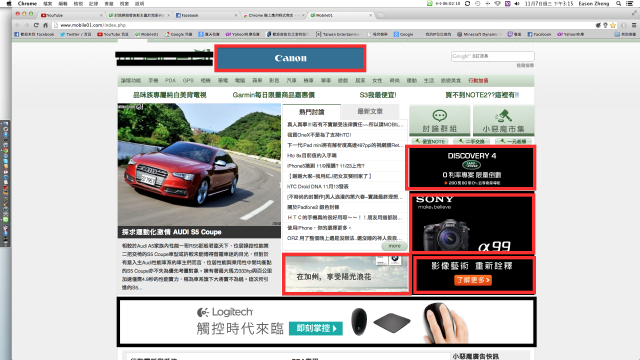Open the Chrome hamburger menu
Viewport: 640px width, 360px height.
pos(634,25)
